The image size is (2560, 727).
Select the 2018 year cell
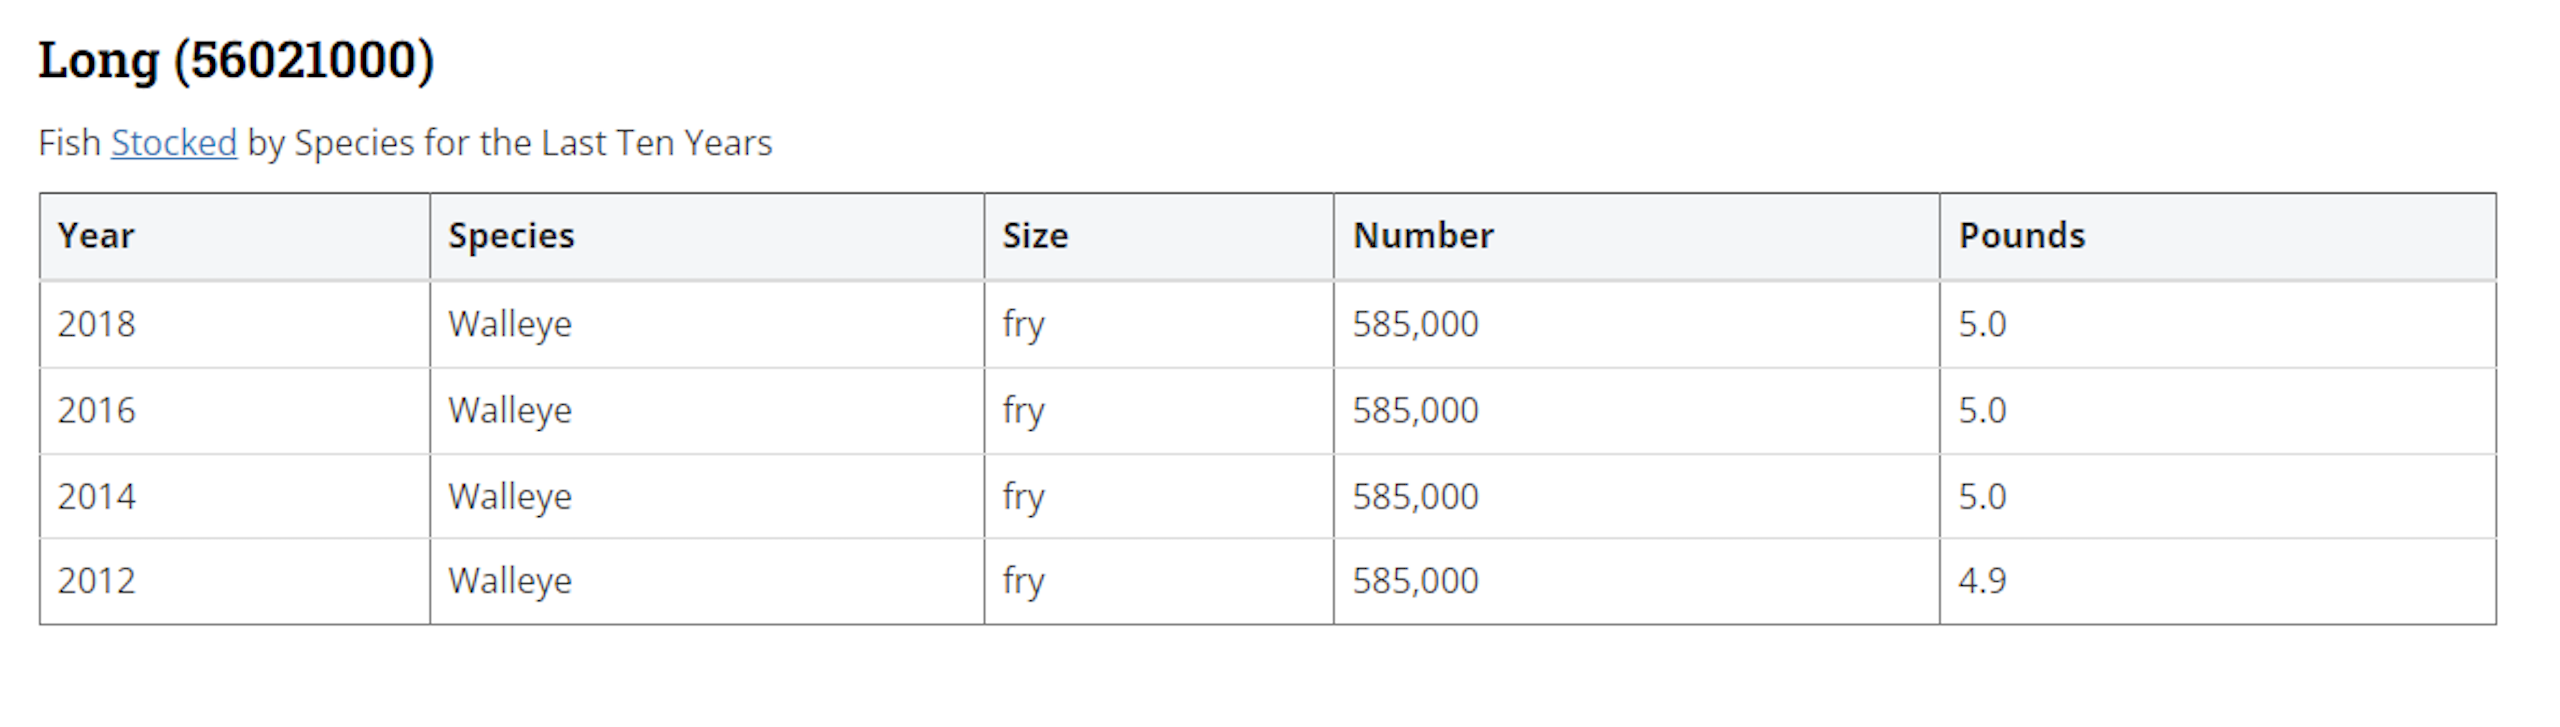96,324
